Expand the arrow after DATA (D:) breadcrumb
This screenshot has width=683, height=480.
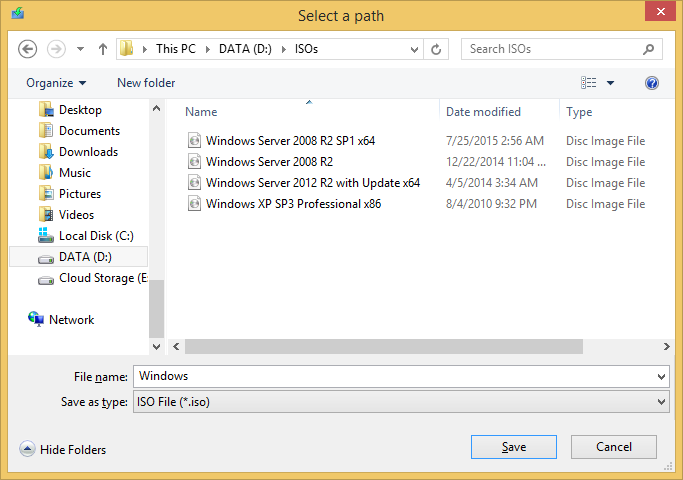point(284,49)
